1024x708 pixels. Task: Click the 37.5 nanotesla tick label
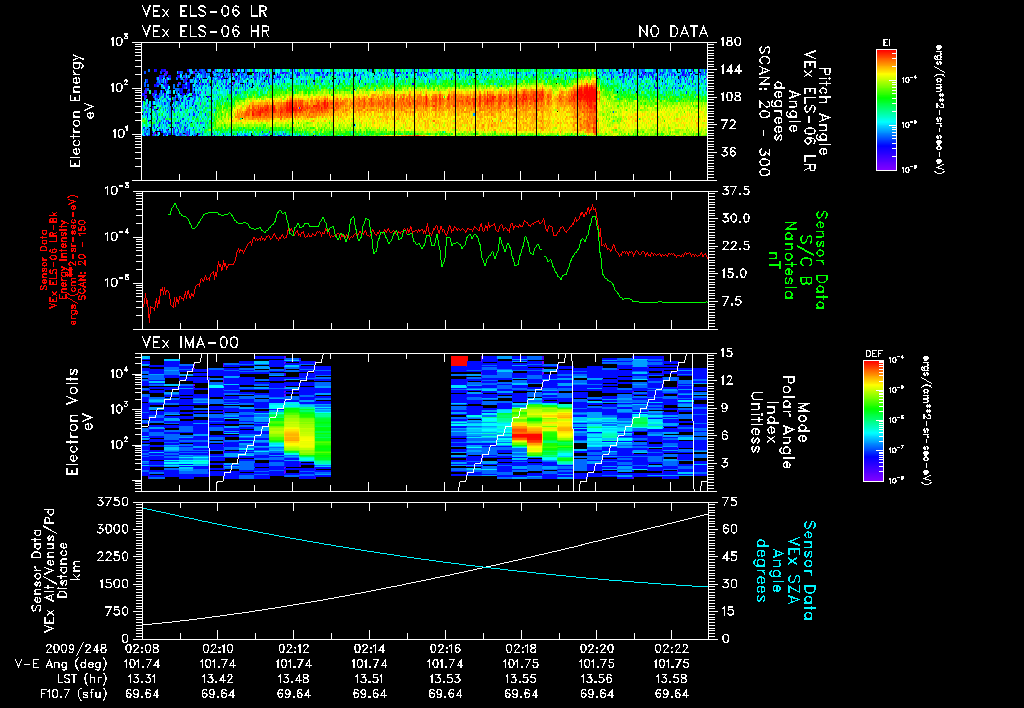(x=735, y=191)
